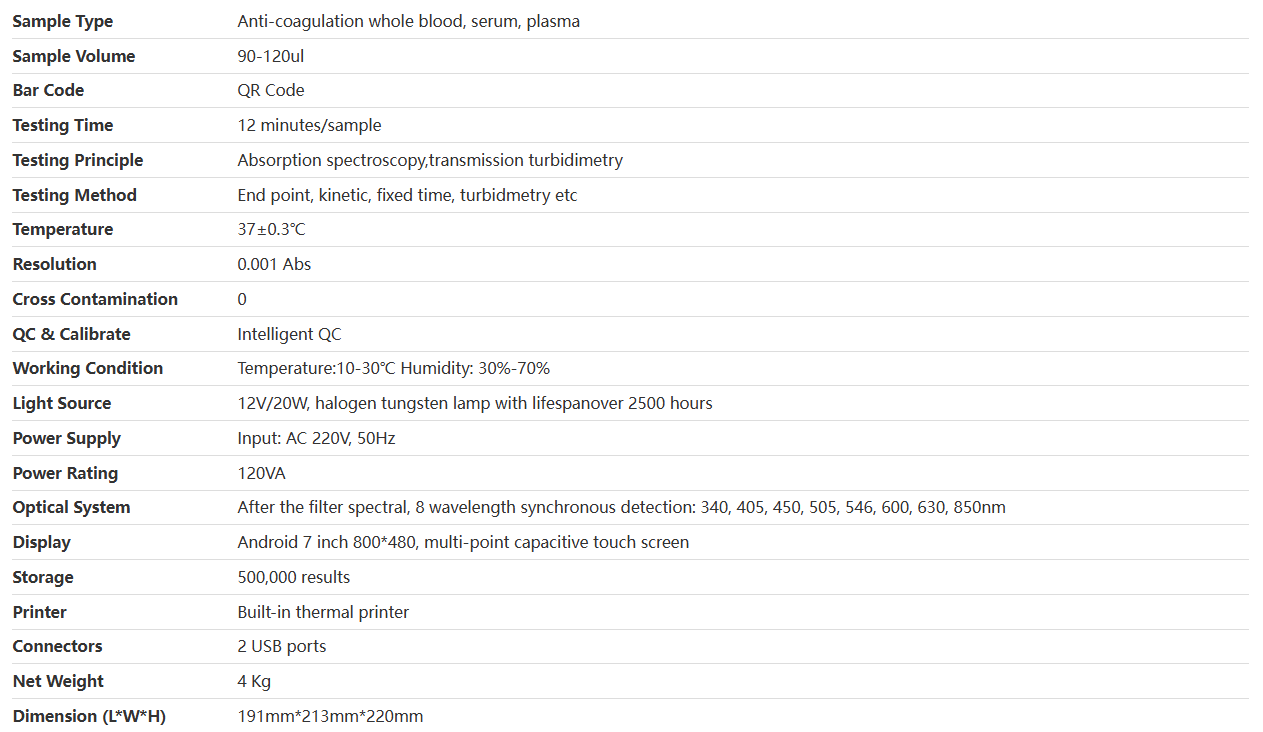Viewport: 1263px width, 732px height.
Task: Click the 37±0.3℃ temperature value
Action: click(x=271, y=229)
